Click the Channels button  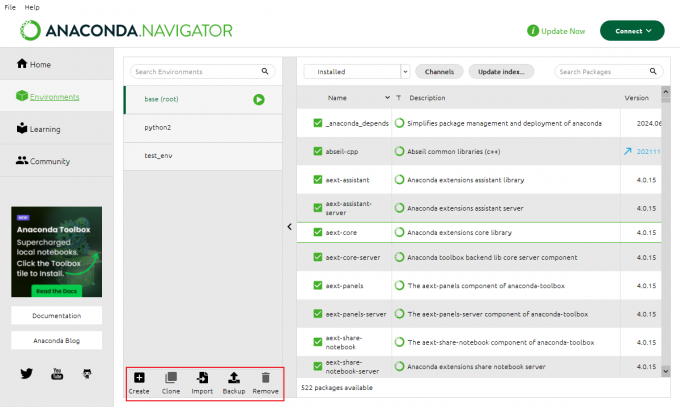tap(439, 72)
